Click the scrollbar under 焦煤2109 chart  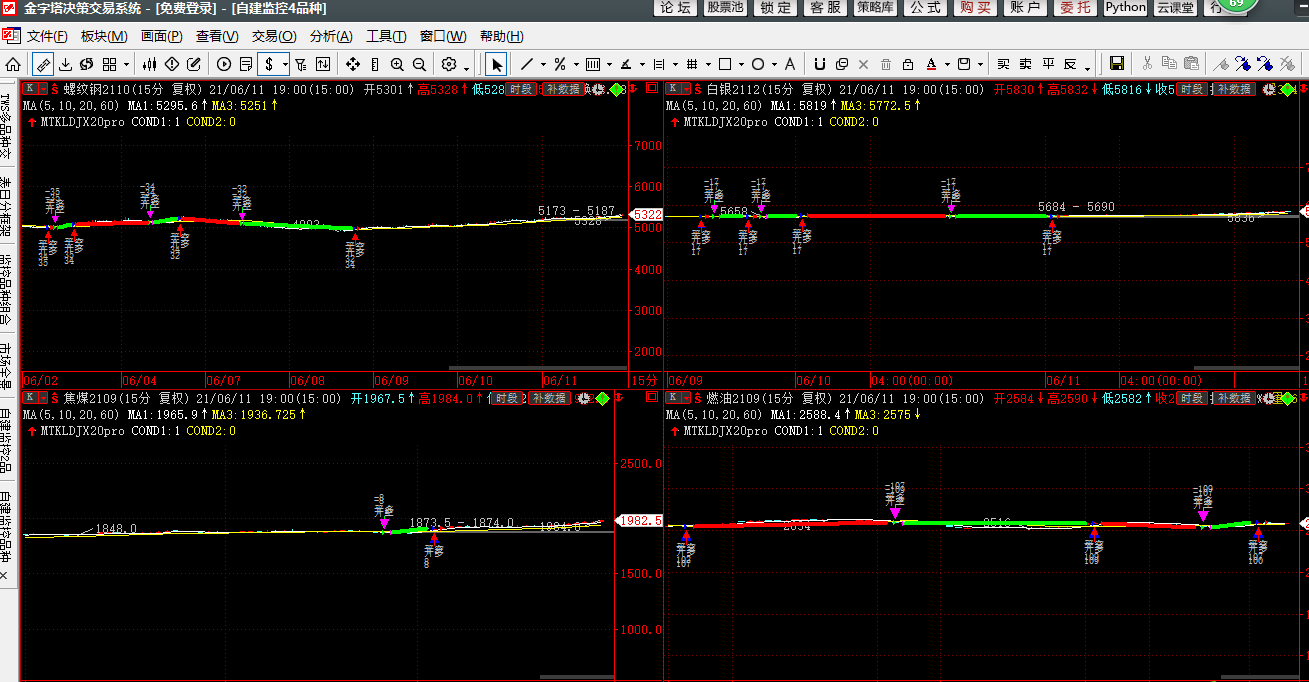(575, 677)
